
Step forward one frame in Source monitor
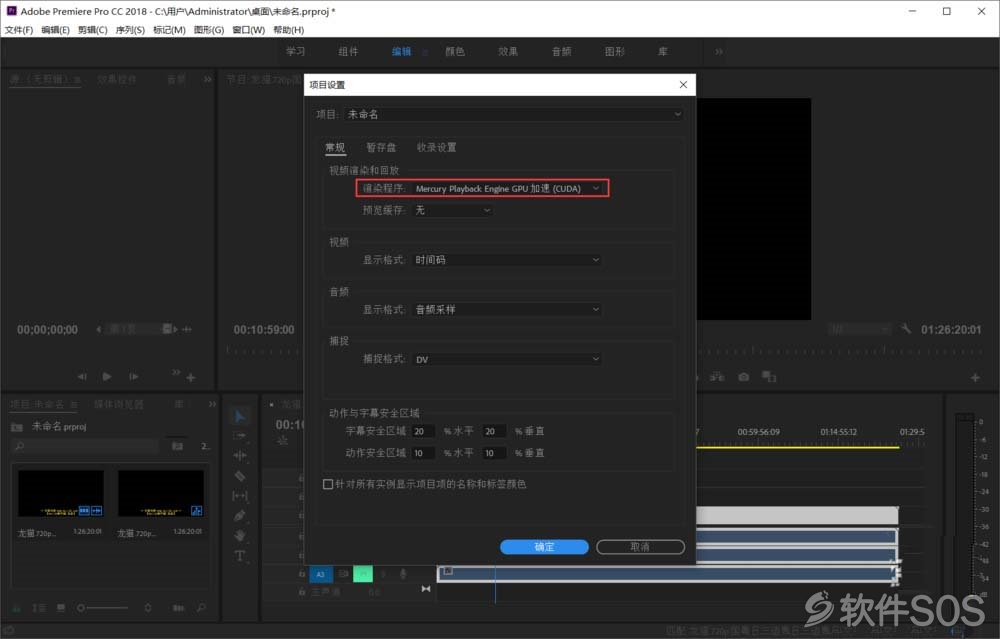click(x=133, y=376)
